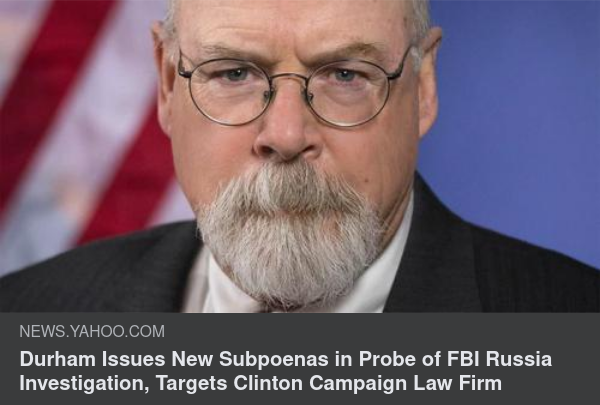Click the man's nose in the preview image
Screen dimensions: 600x405
(x=286, y=130)
